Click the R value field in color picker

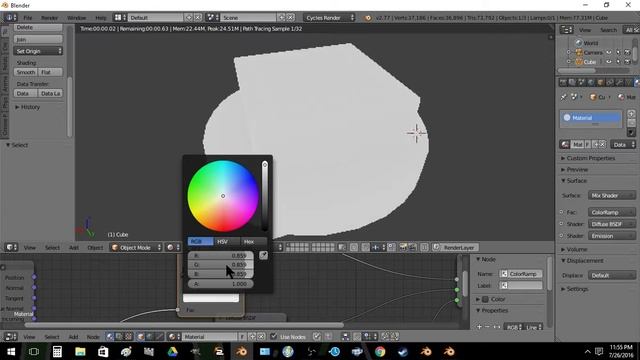click(x=220, y=256)
